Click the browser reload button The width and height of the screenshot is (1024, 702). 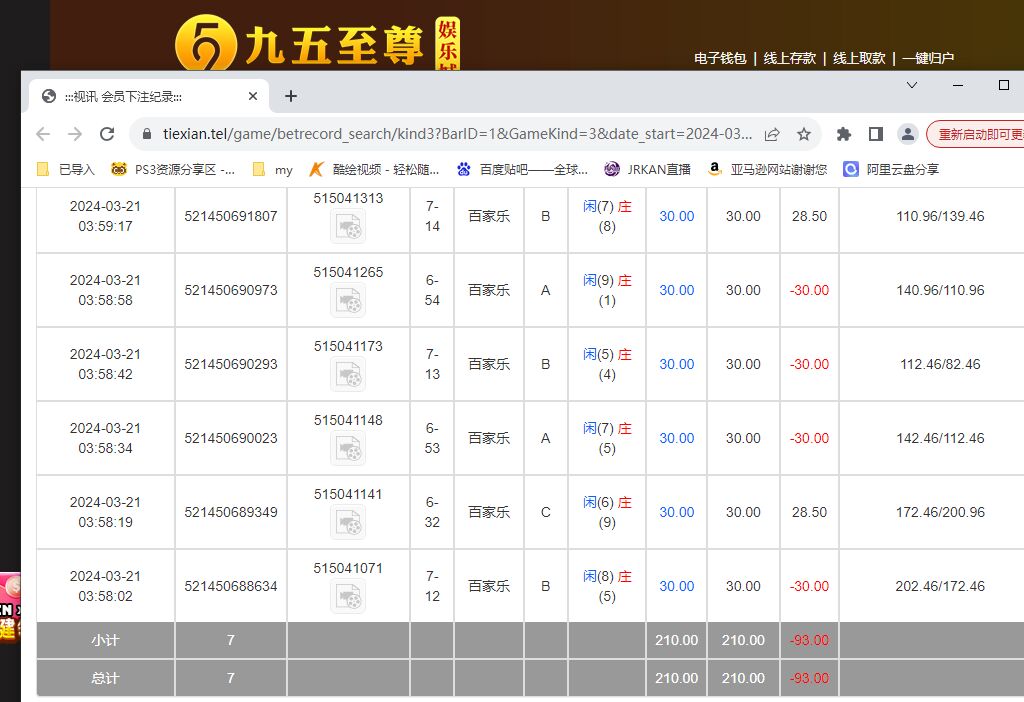(107, 134)
